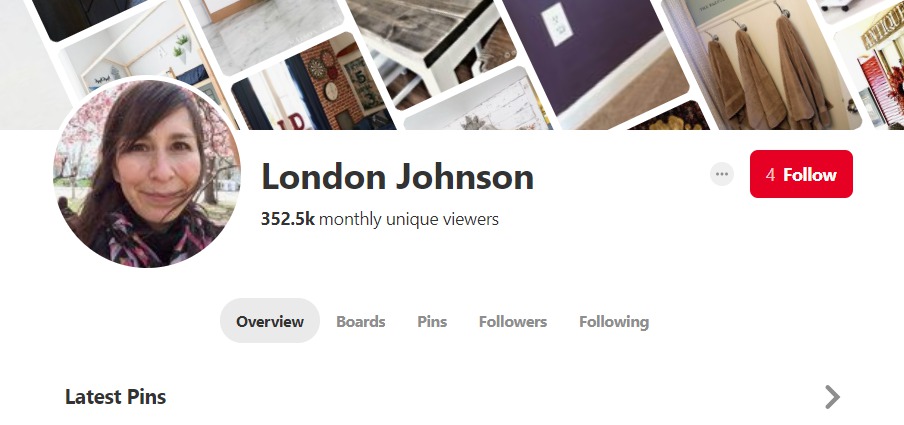Switch to the Boards tab

pyautogui.click(x=360, y=321)
